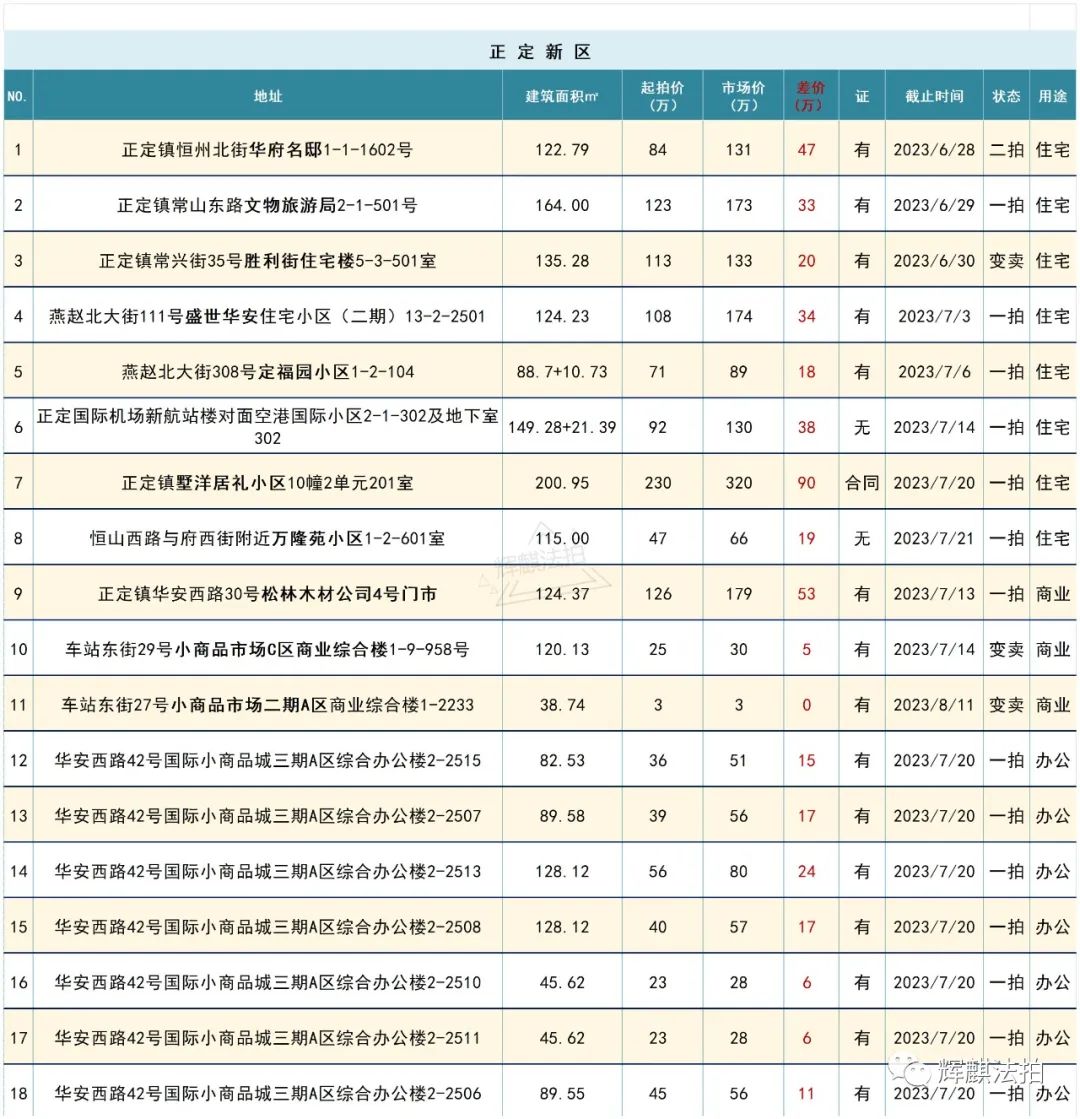Click address 万隆苑小区1-2-601室

267,538
